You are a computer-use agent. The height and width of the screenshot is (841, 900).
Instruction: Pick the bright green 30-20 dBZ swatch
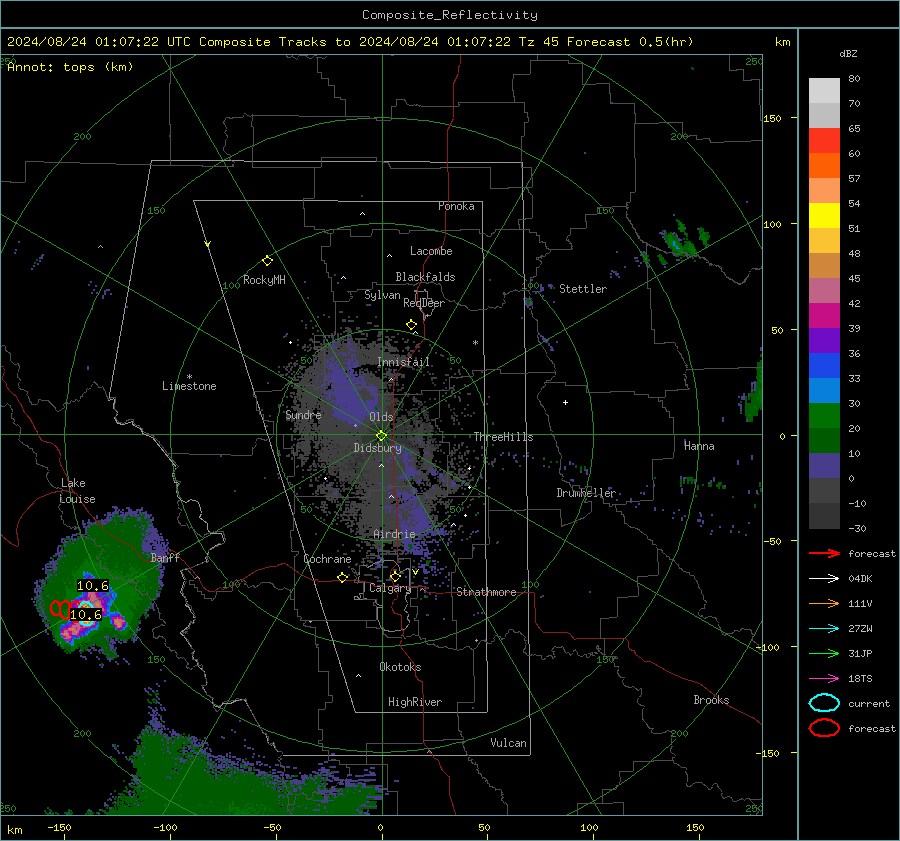click(x=824, y=416)
